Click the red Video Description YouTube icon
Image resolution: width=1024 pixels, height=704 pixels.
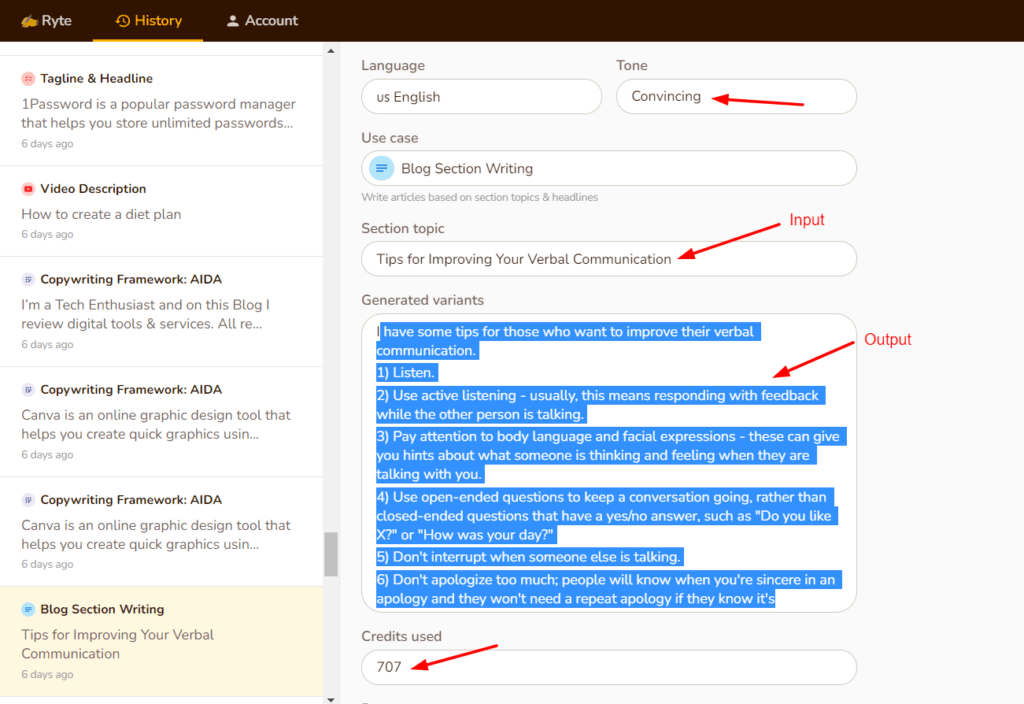(30, 188)
